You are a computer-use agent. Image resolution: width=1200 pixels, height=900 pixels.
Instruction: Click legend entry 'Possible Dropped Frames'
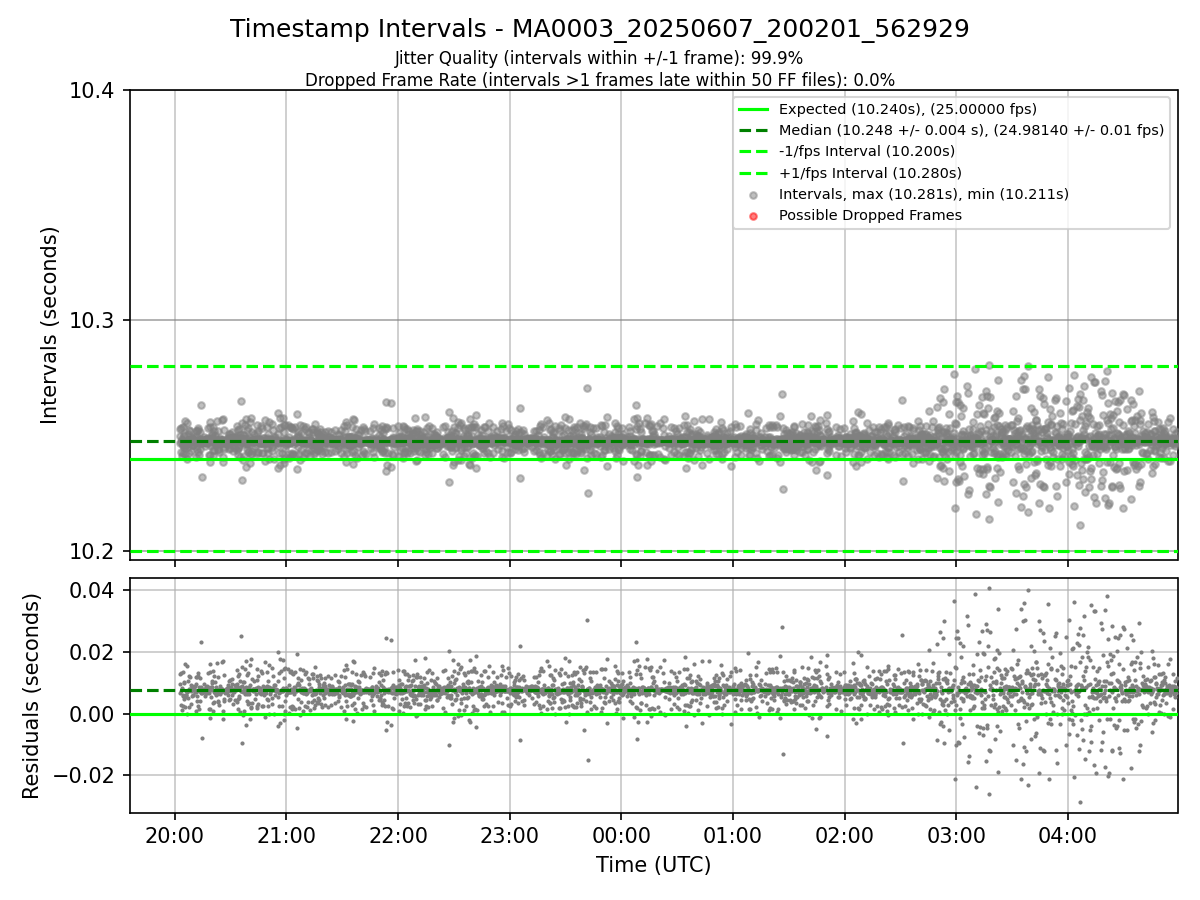tap(870, 215)
